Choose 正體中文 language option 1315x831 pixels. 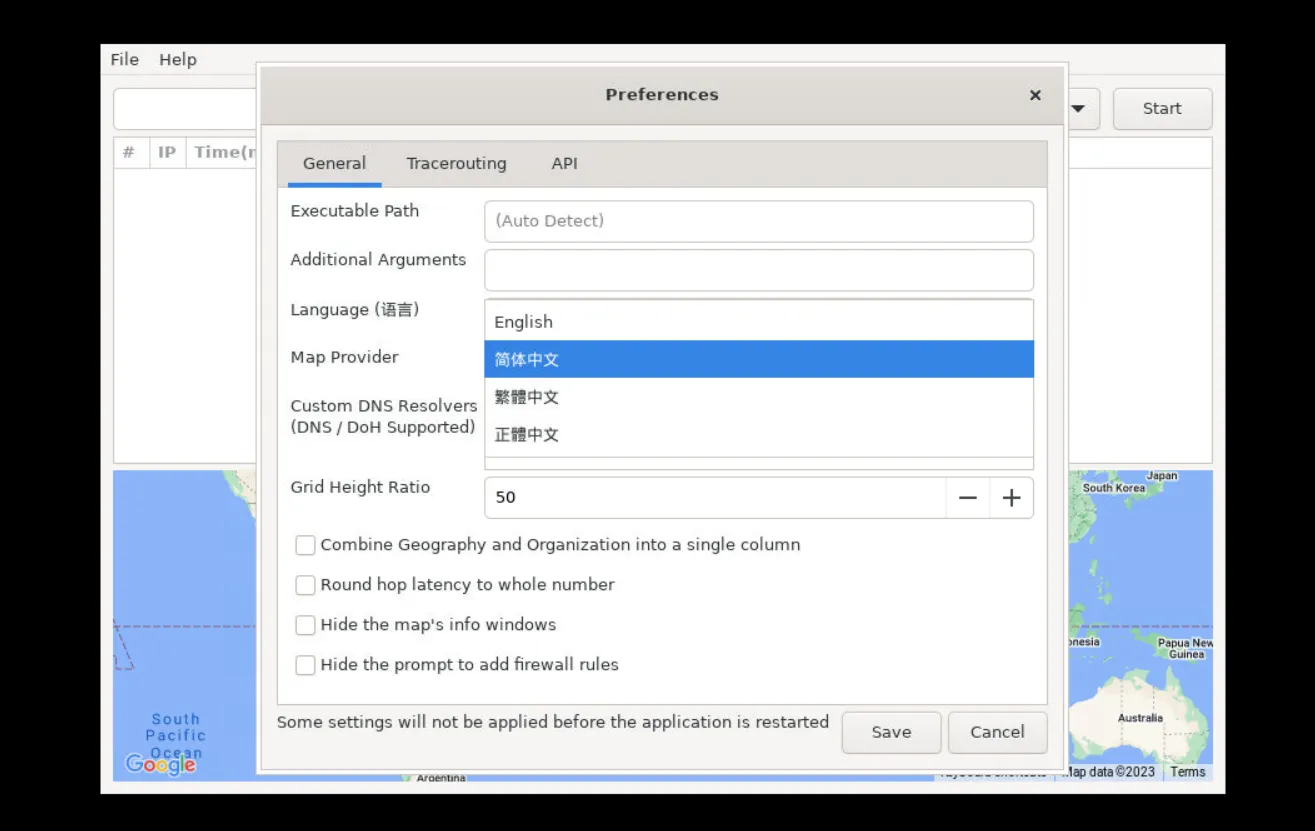[758, 435]
